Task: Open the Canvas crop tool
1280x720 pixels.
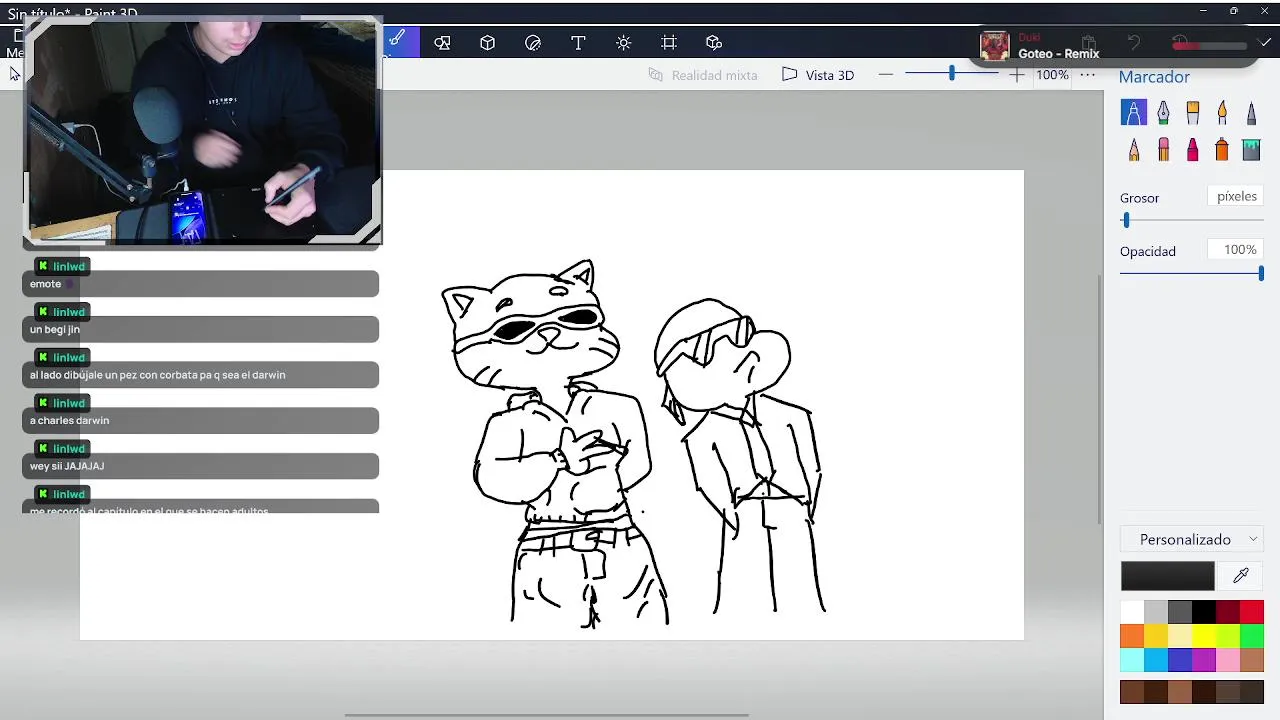Action: [669, 43]
